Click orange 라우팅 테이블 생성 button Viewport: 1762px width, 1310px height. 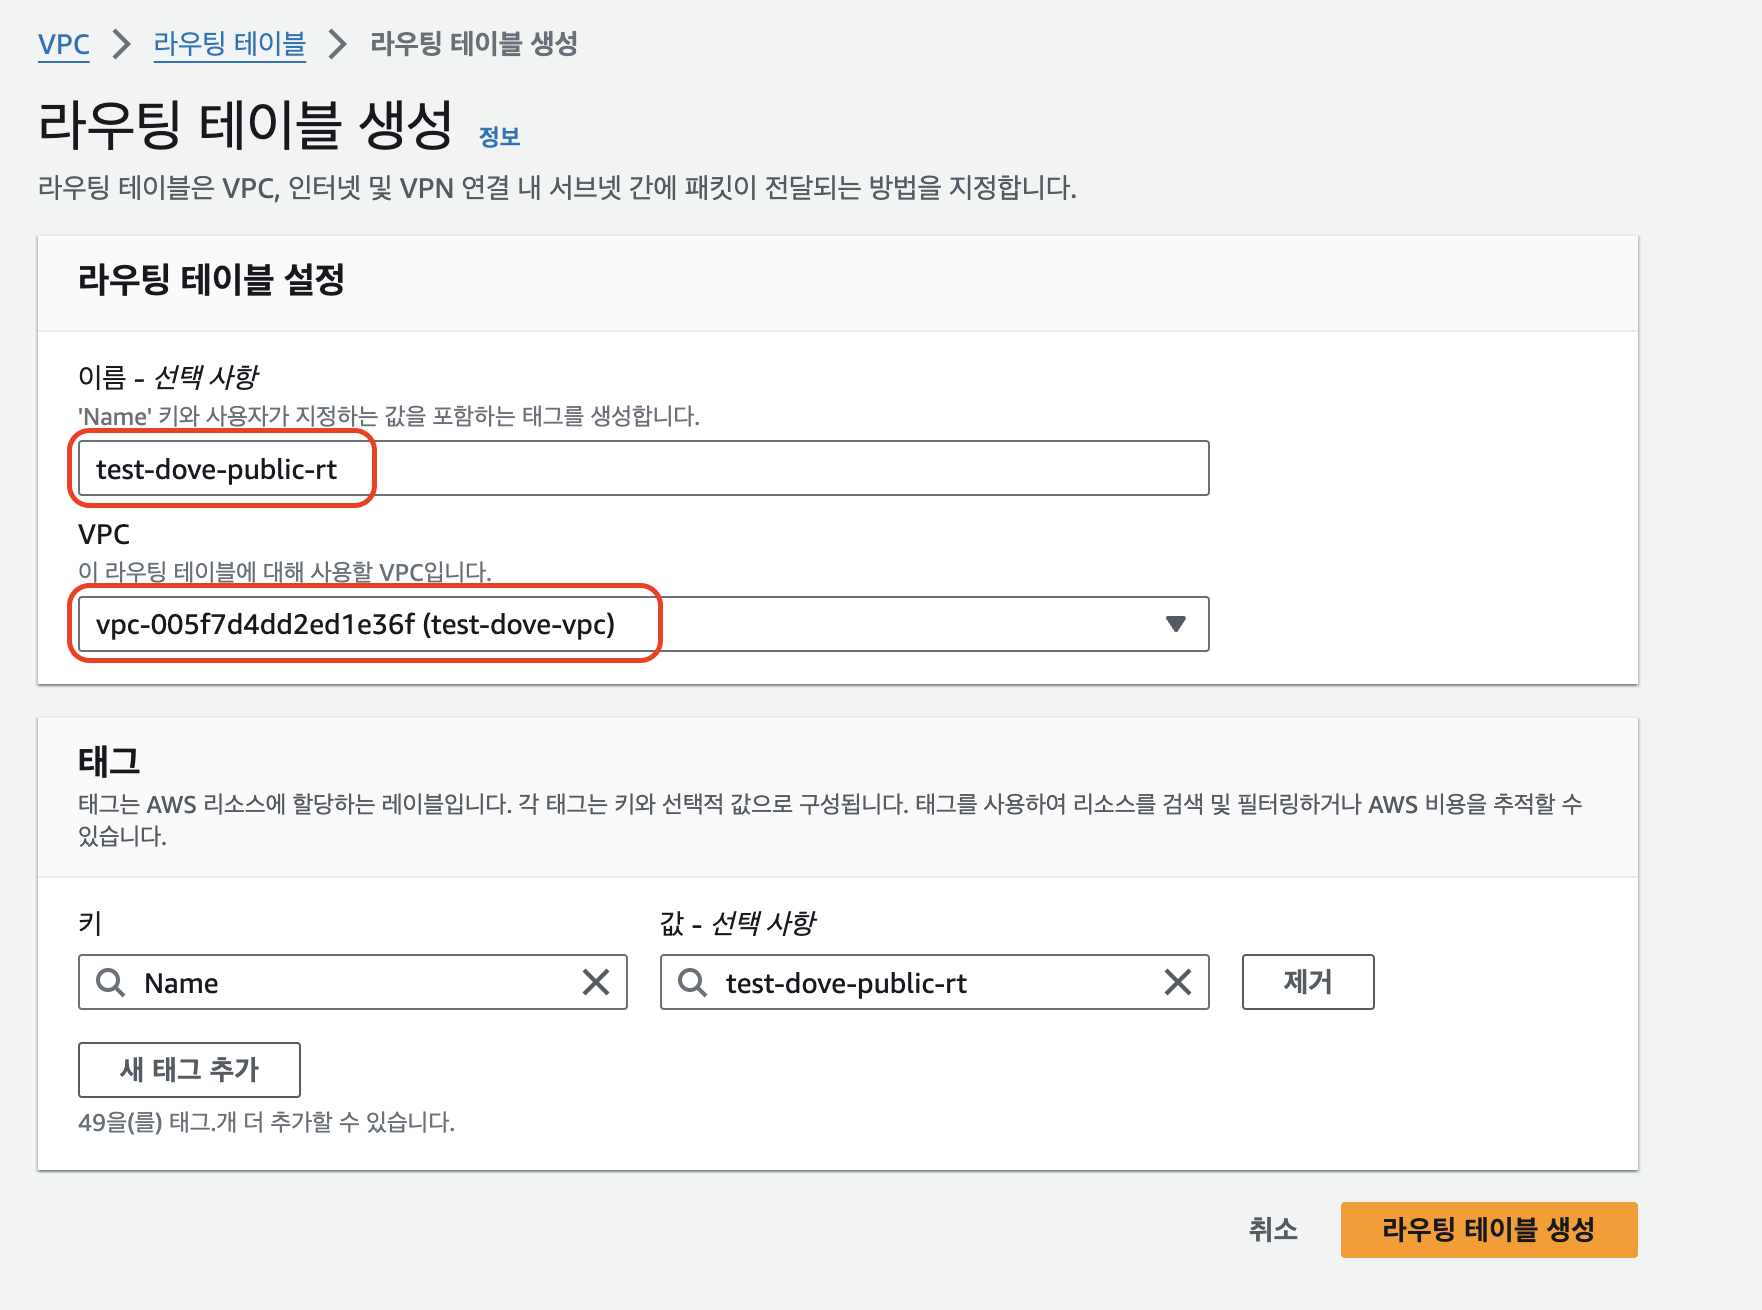(x=1489, y=1229)
